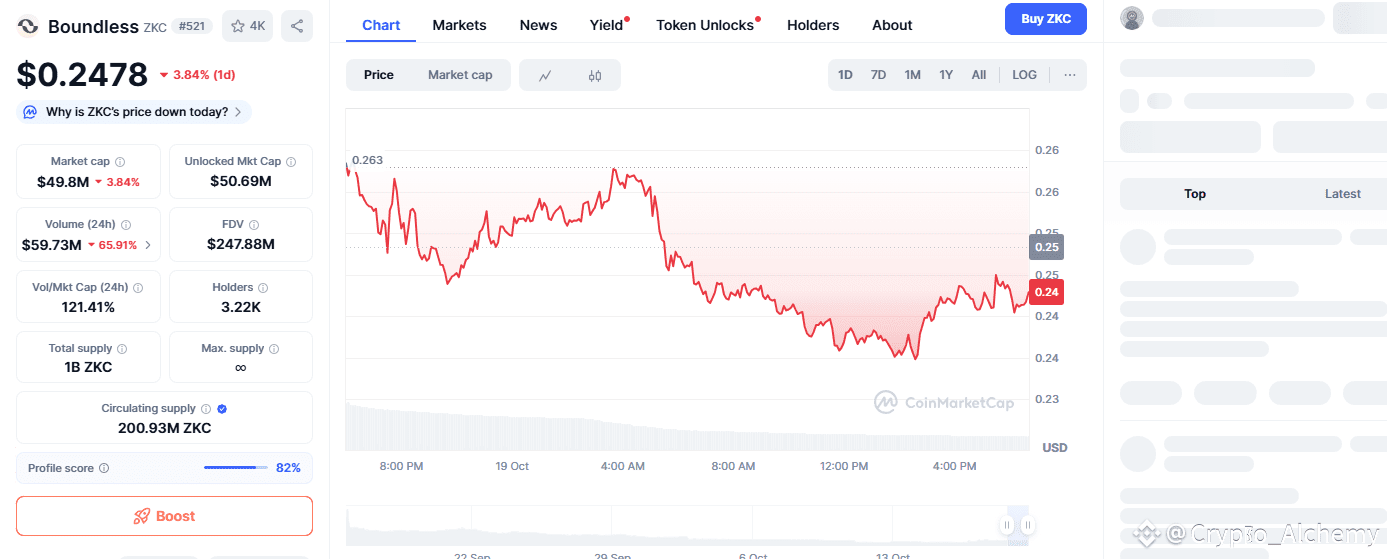The image size is (1387, 559).
Task: Toggle chart to Market cap view
Action: [x=460, y=75]
